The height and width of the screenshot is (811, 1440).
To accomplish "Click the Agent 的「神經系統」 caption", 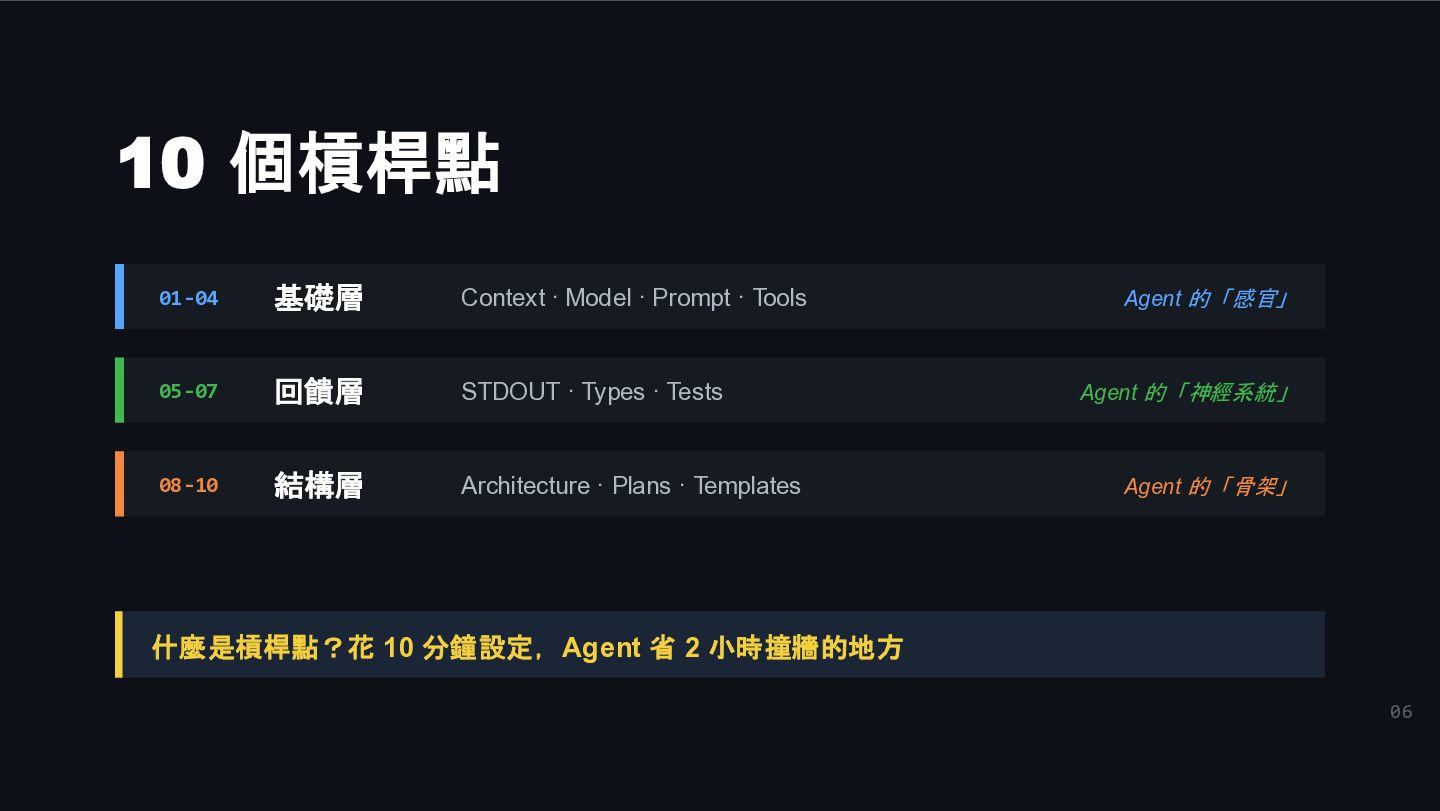I will pos(1184,392).
